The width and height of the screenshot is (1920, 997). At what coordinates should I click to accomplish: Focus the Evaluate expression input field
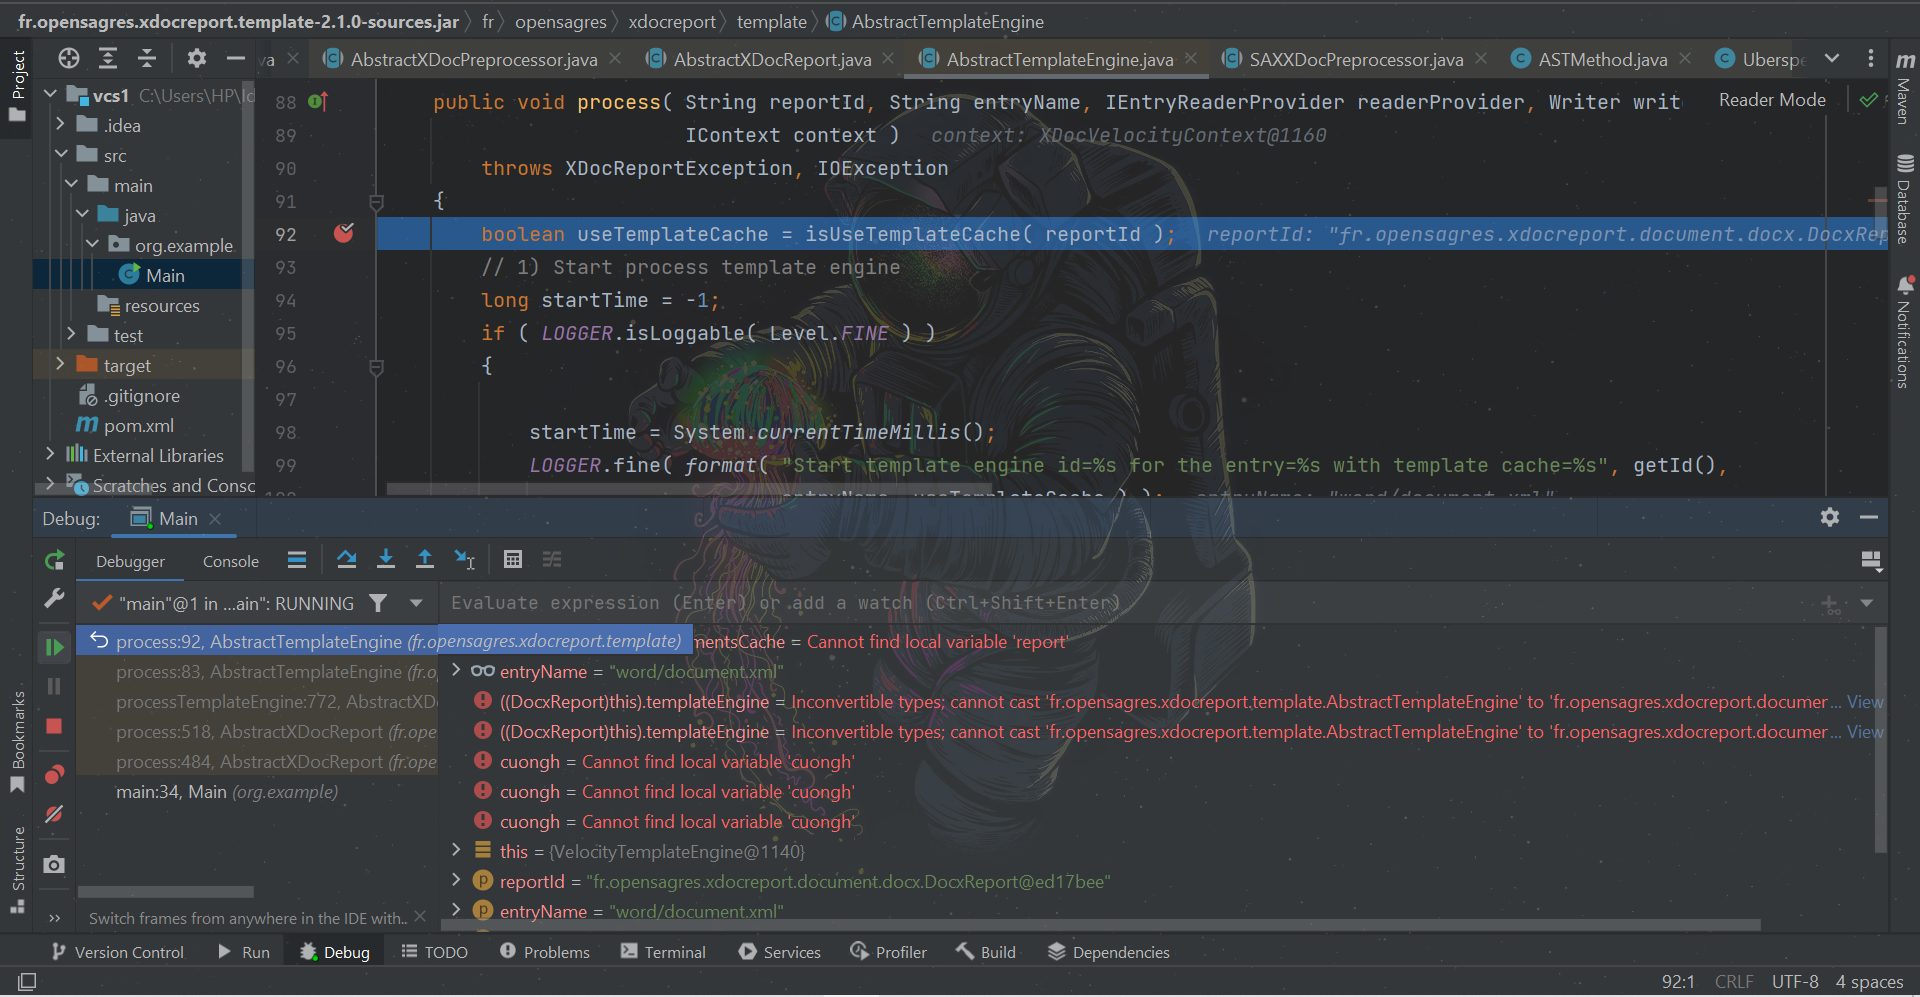tap(1125, 603)
